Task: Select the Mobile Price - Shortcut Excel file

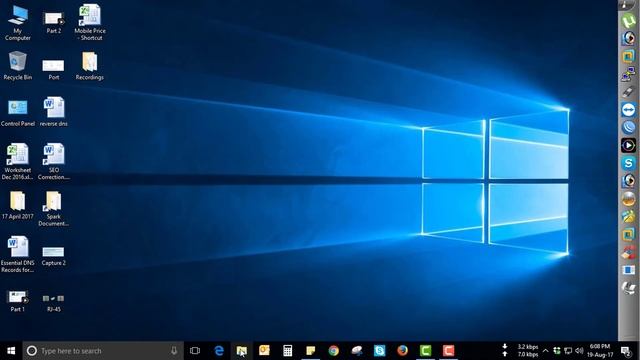Action: coord(90,22)
